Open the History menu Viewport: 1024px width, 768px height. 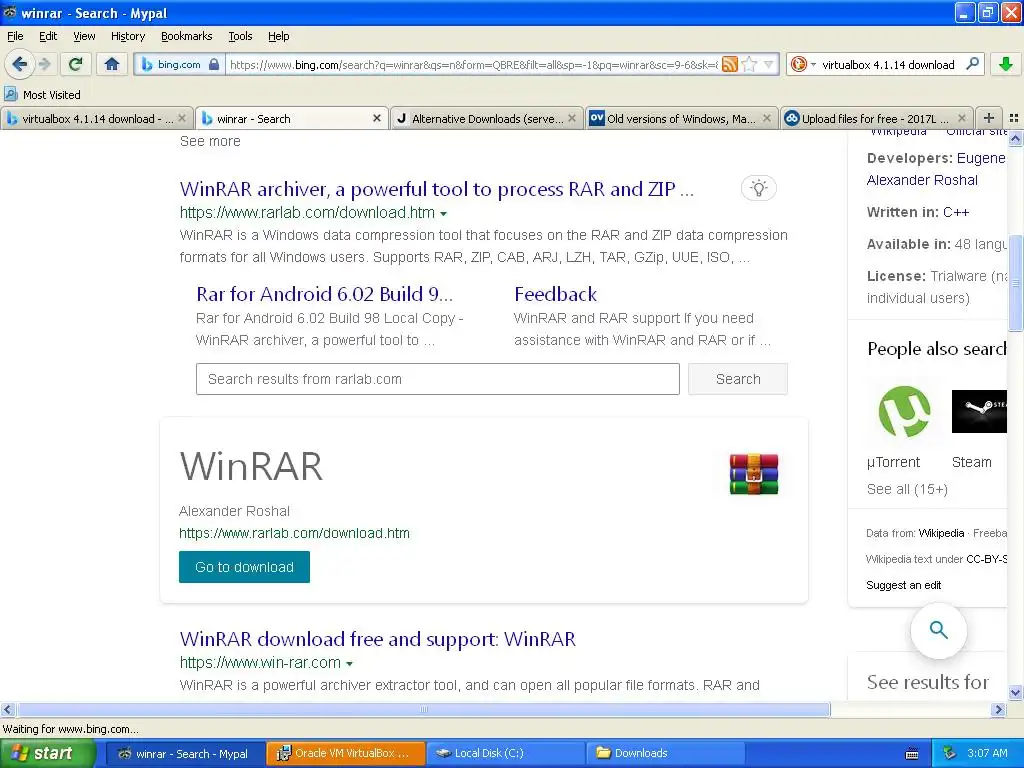pos(128,36)
